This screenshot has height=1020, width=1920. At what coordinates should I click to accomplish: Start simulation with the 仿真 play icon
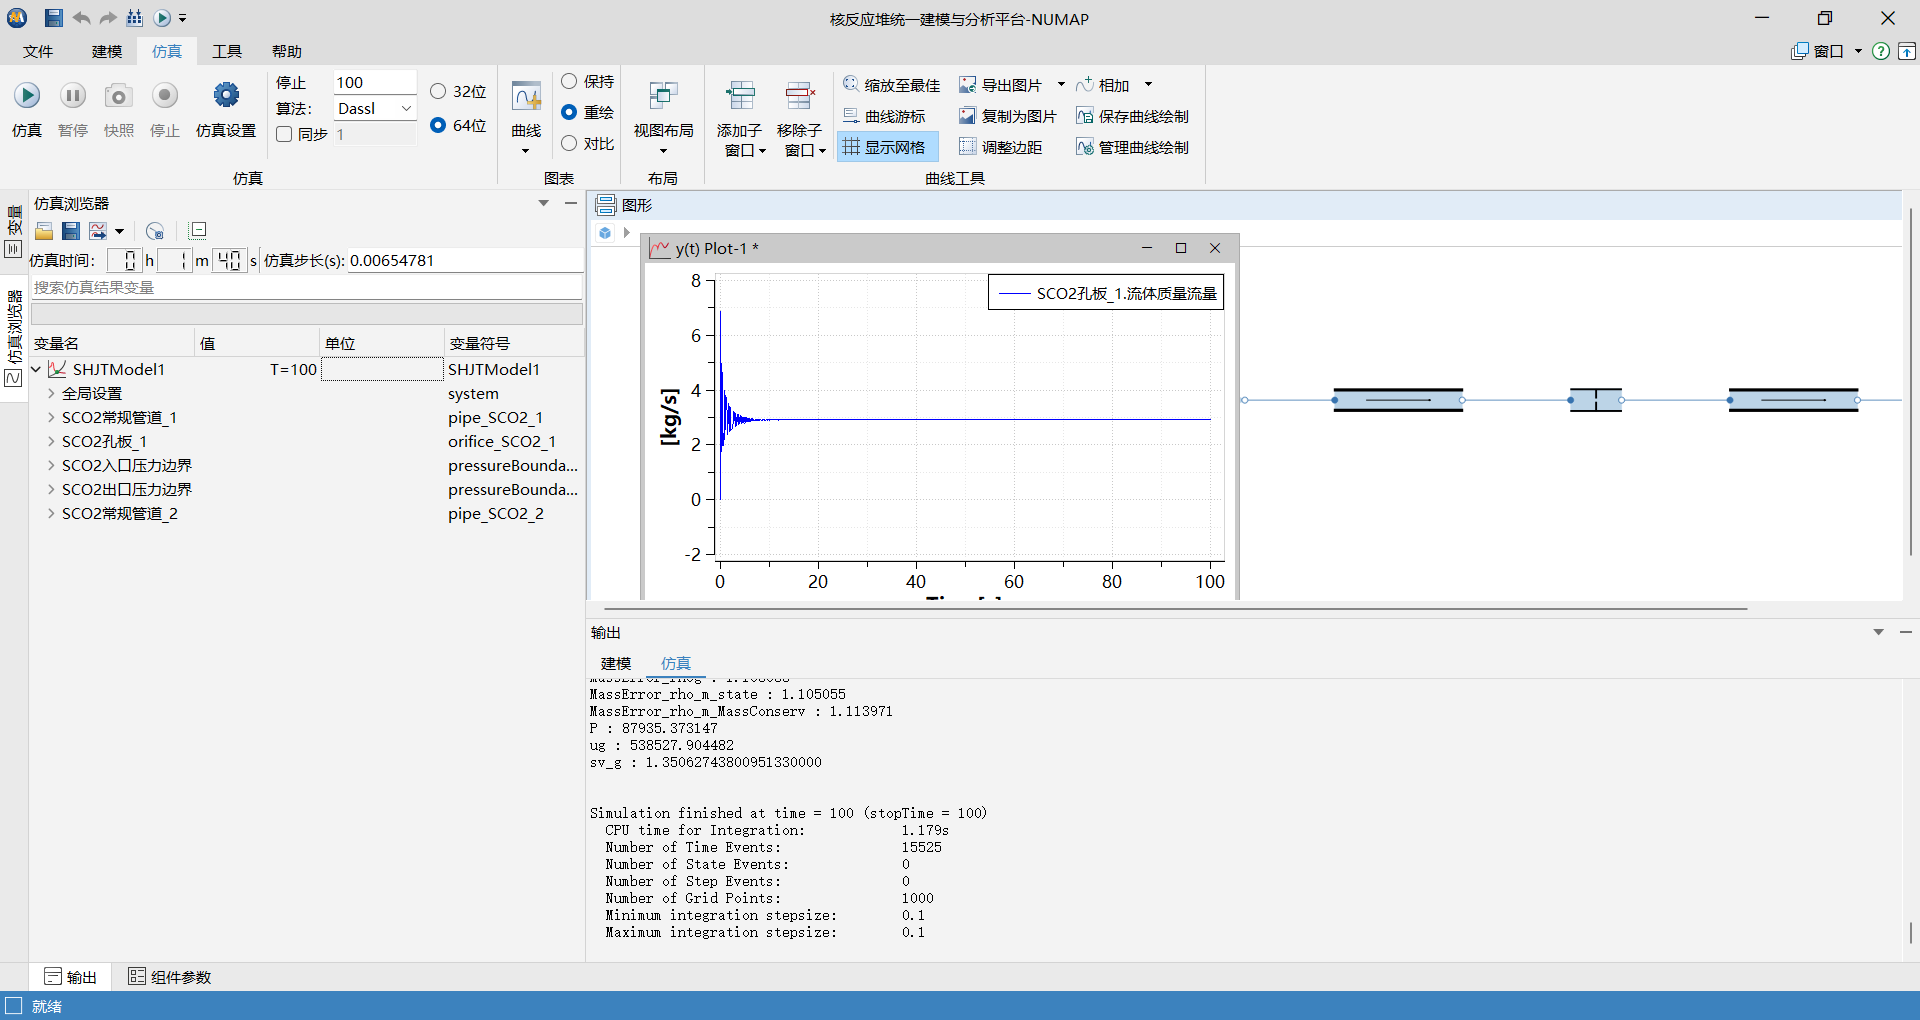pyautogui.click(x=27, y=96)
